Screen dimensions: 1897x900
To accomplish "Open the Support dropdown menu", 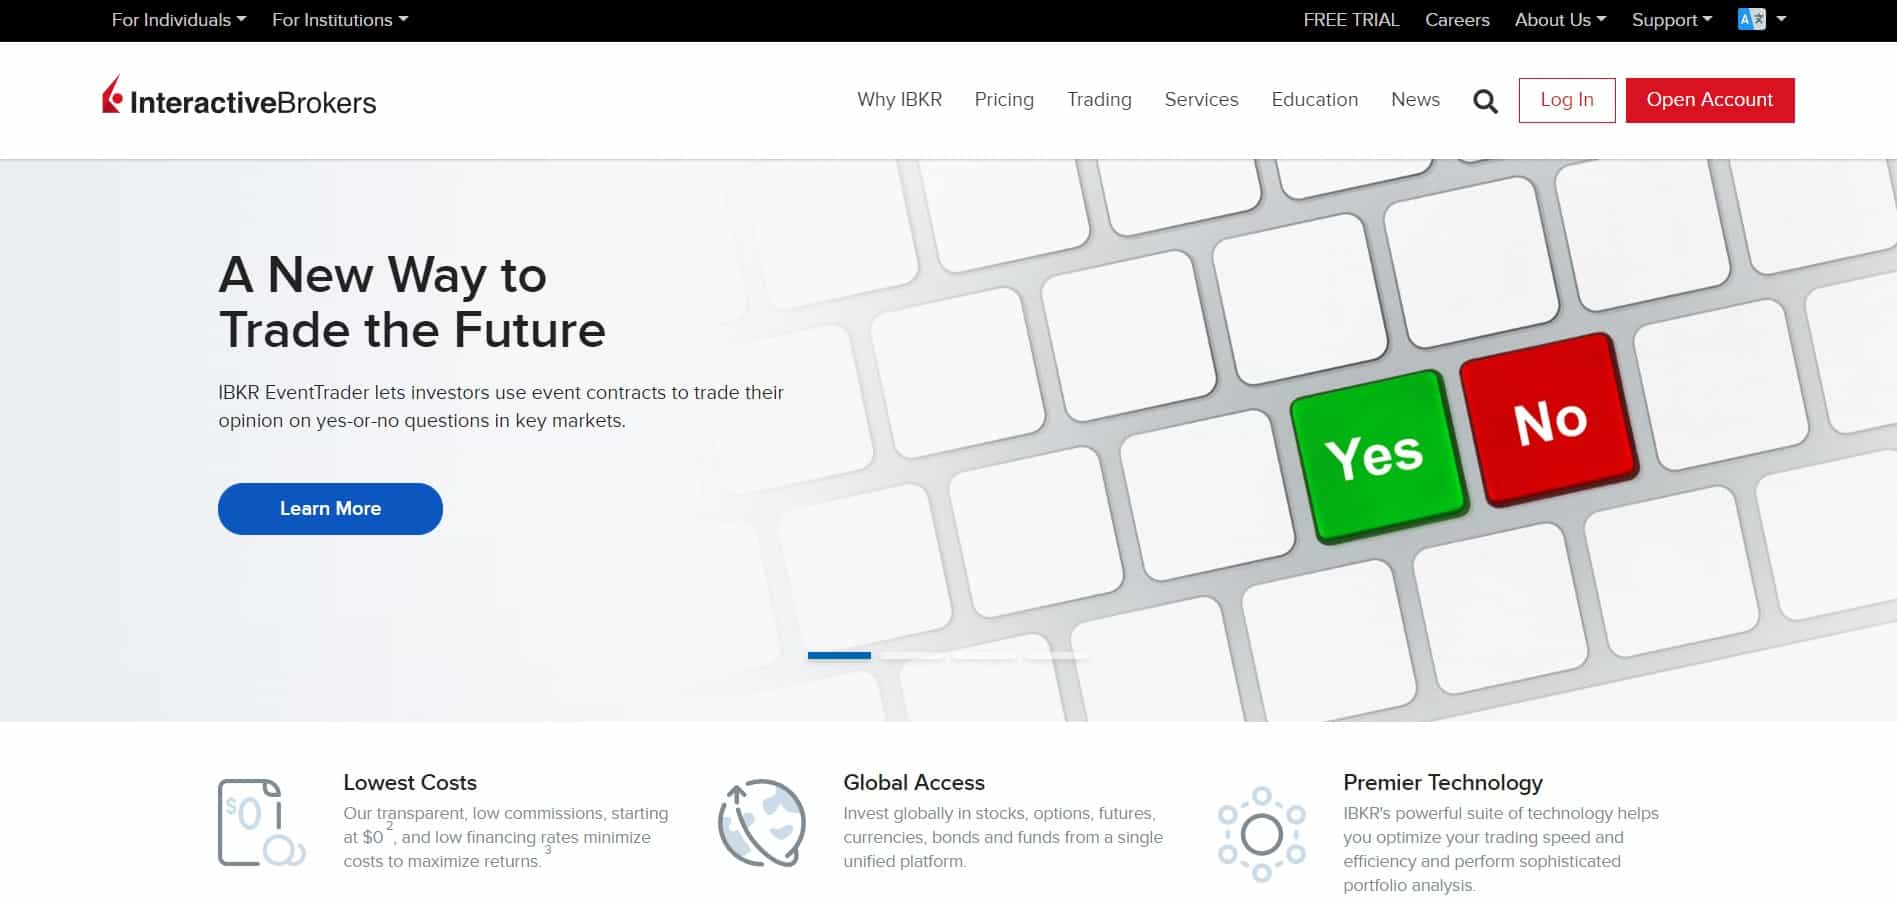I will (1672, 20).
